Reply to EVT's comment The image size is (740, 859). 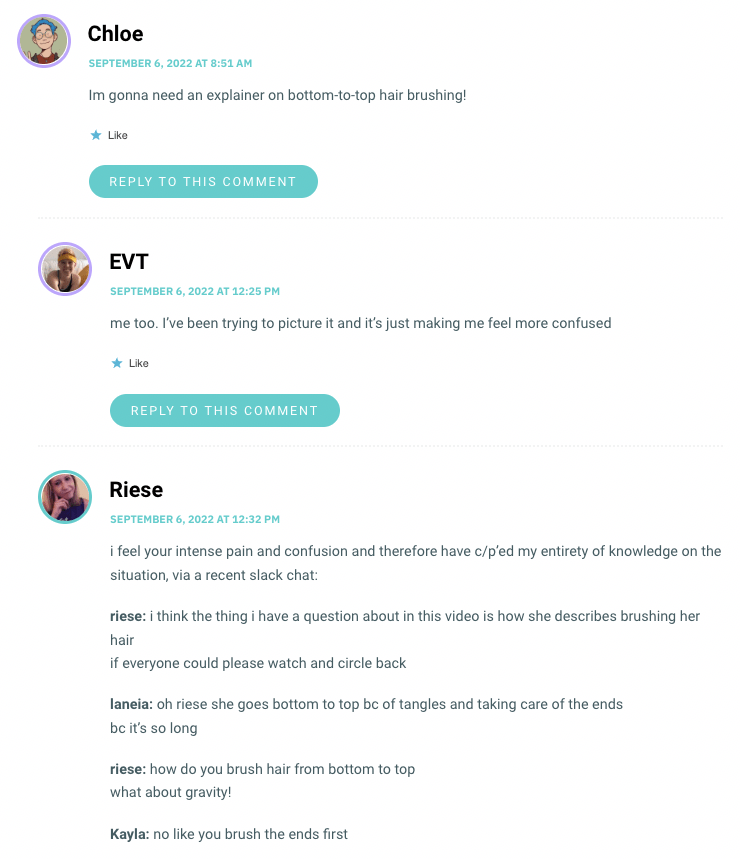click(x=225, y=410)
